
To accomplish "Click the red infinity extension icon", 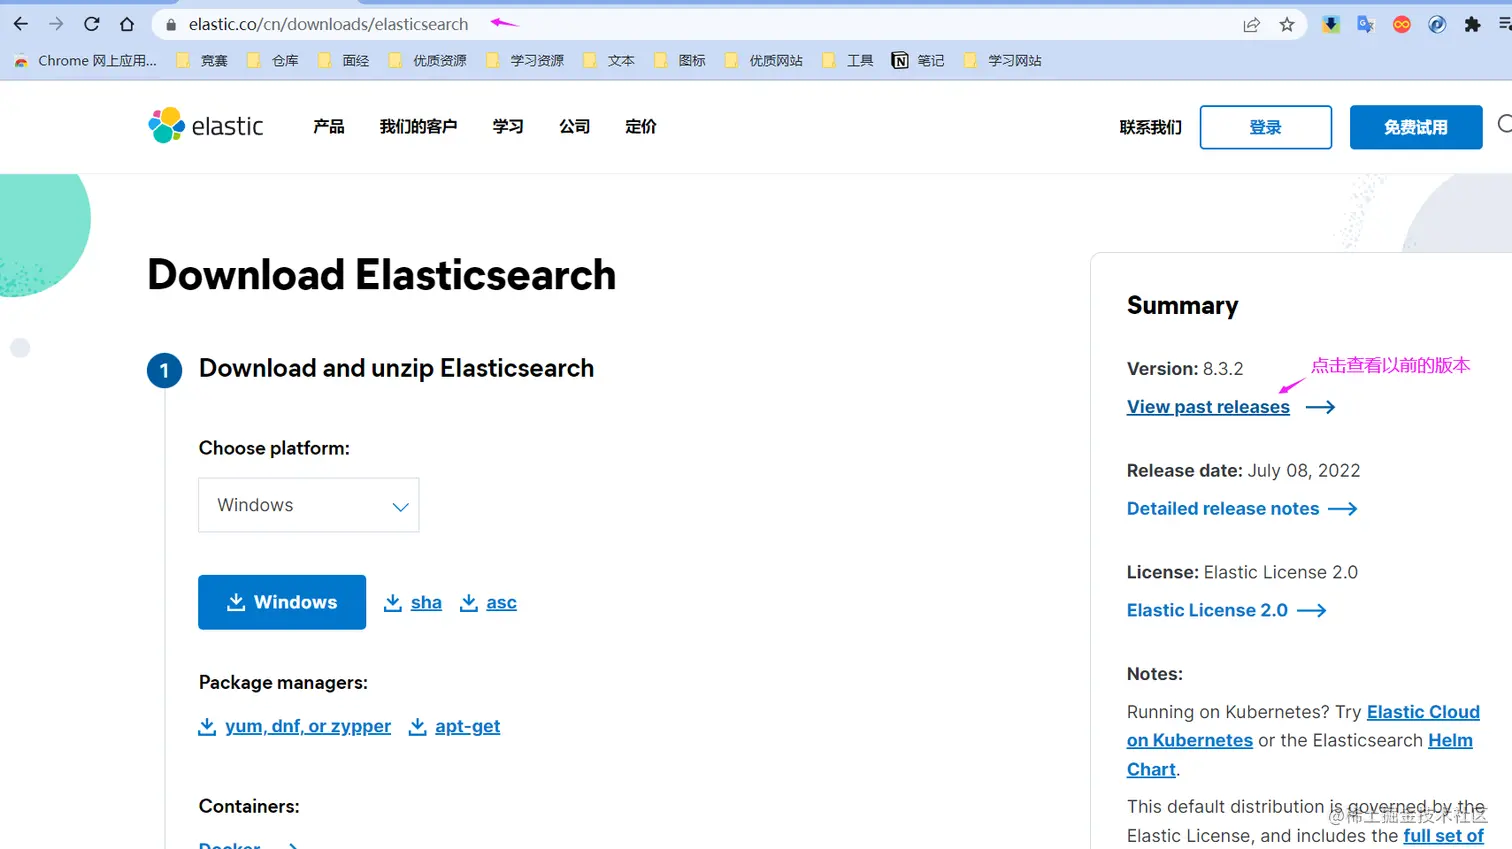I will point(1402,25).
